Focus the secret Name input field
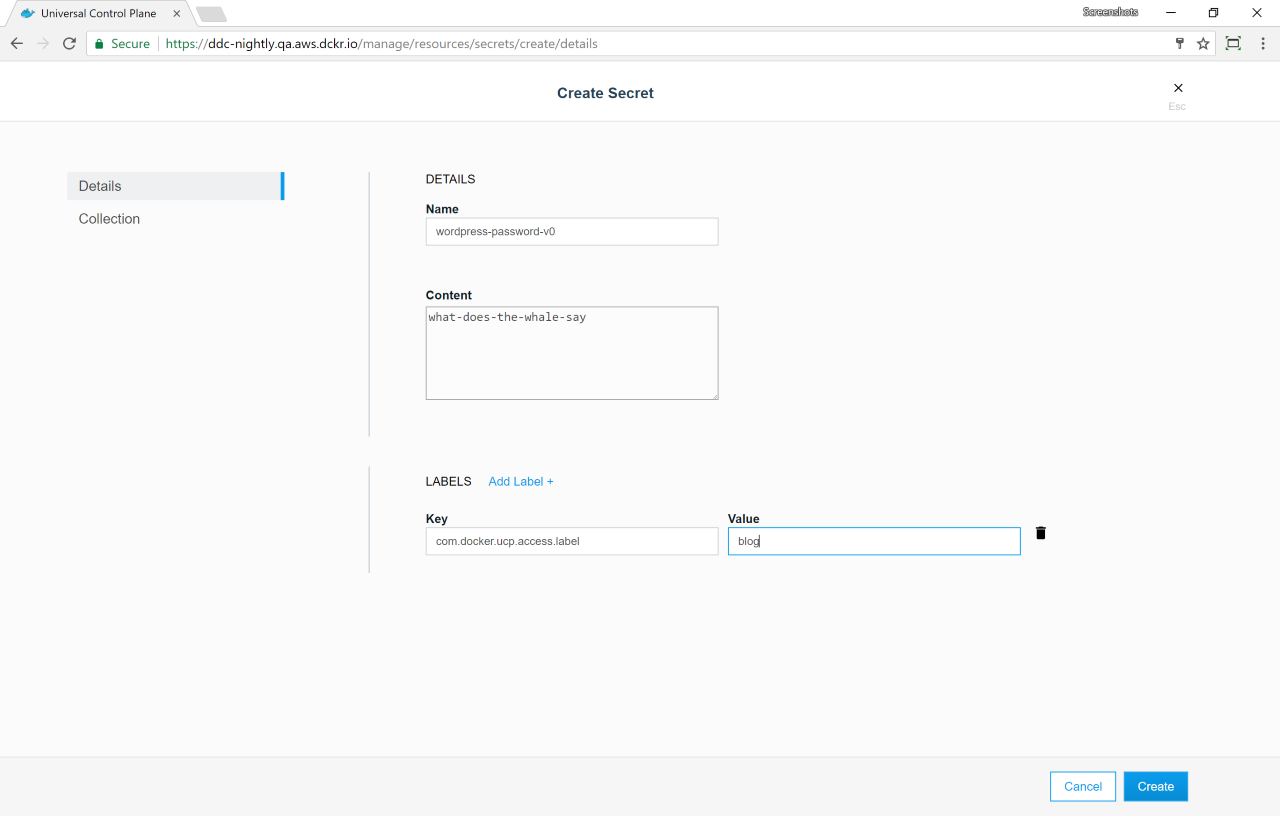The width and height of the screenshot is (1280, 816). (571, 232)
